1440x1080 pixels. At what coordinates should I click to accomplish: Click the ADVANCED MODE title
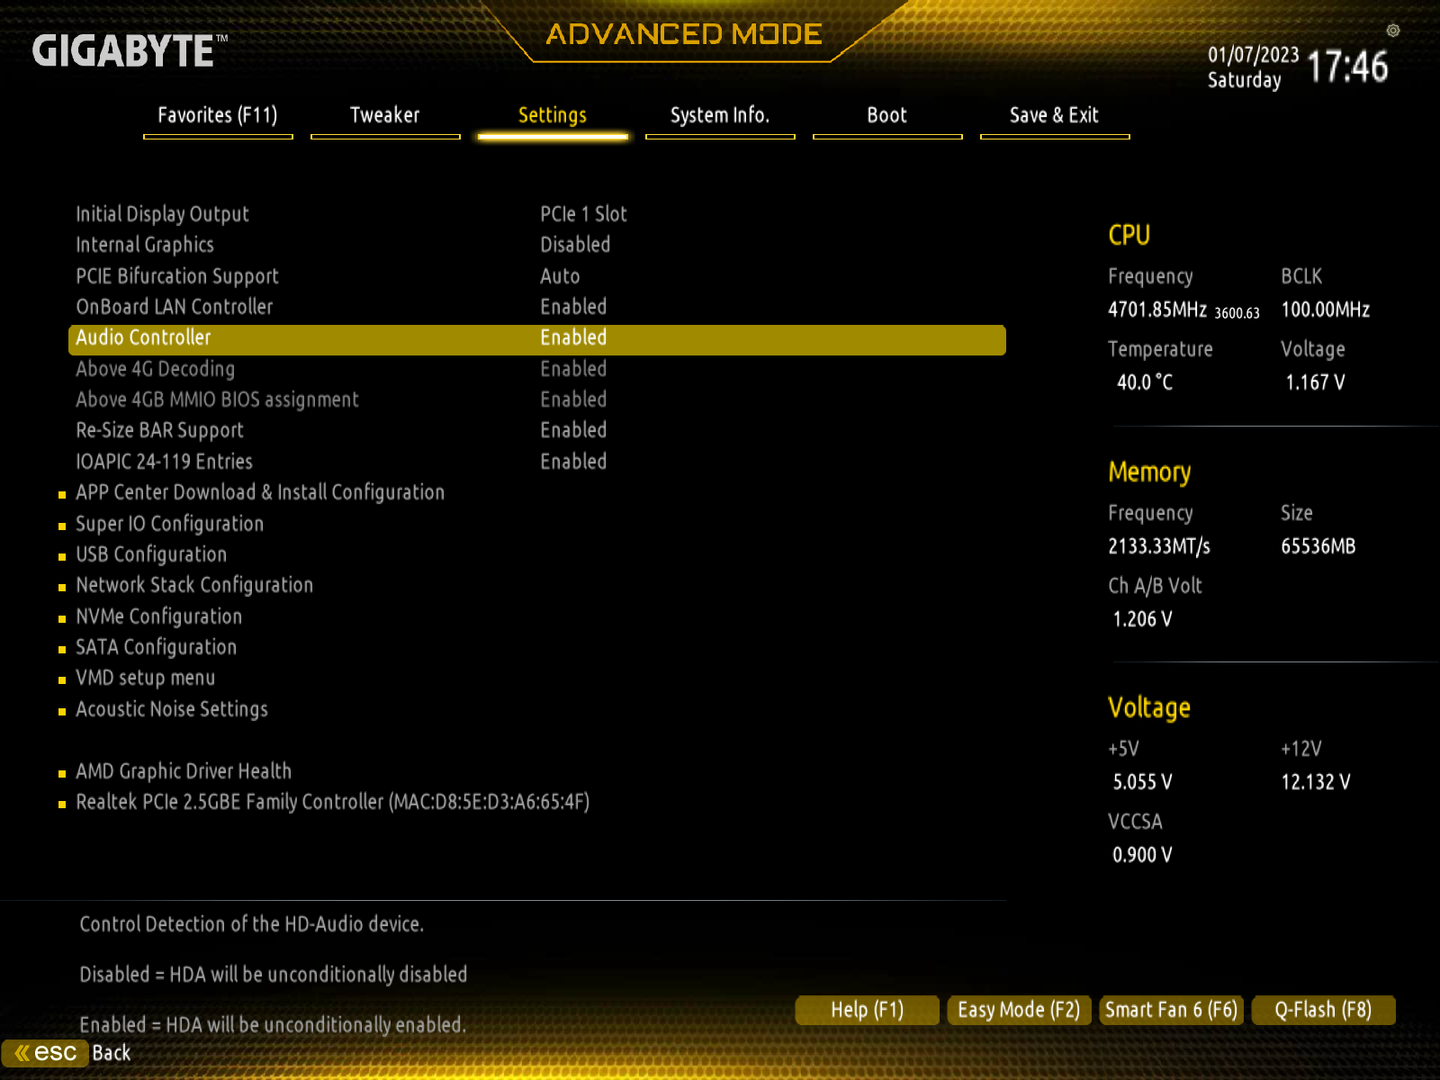click(684, 35)
